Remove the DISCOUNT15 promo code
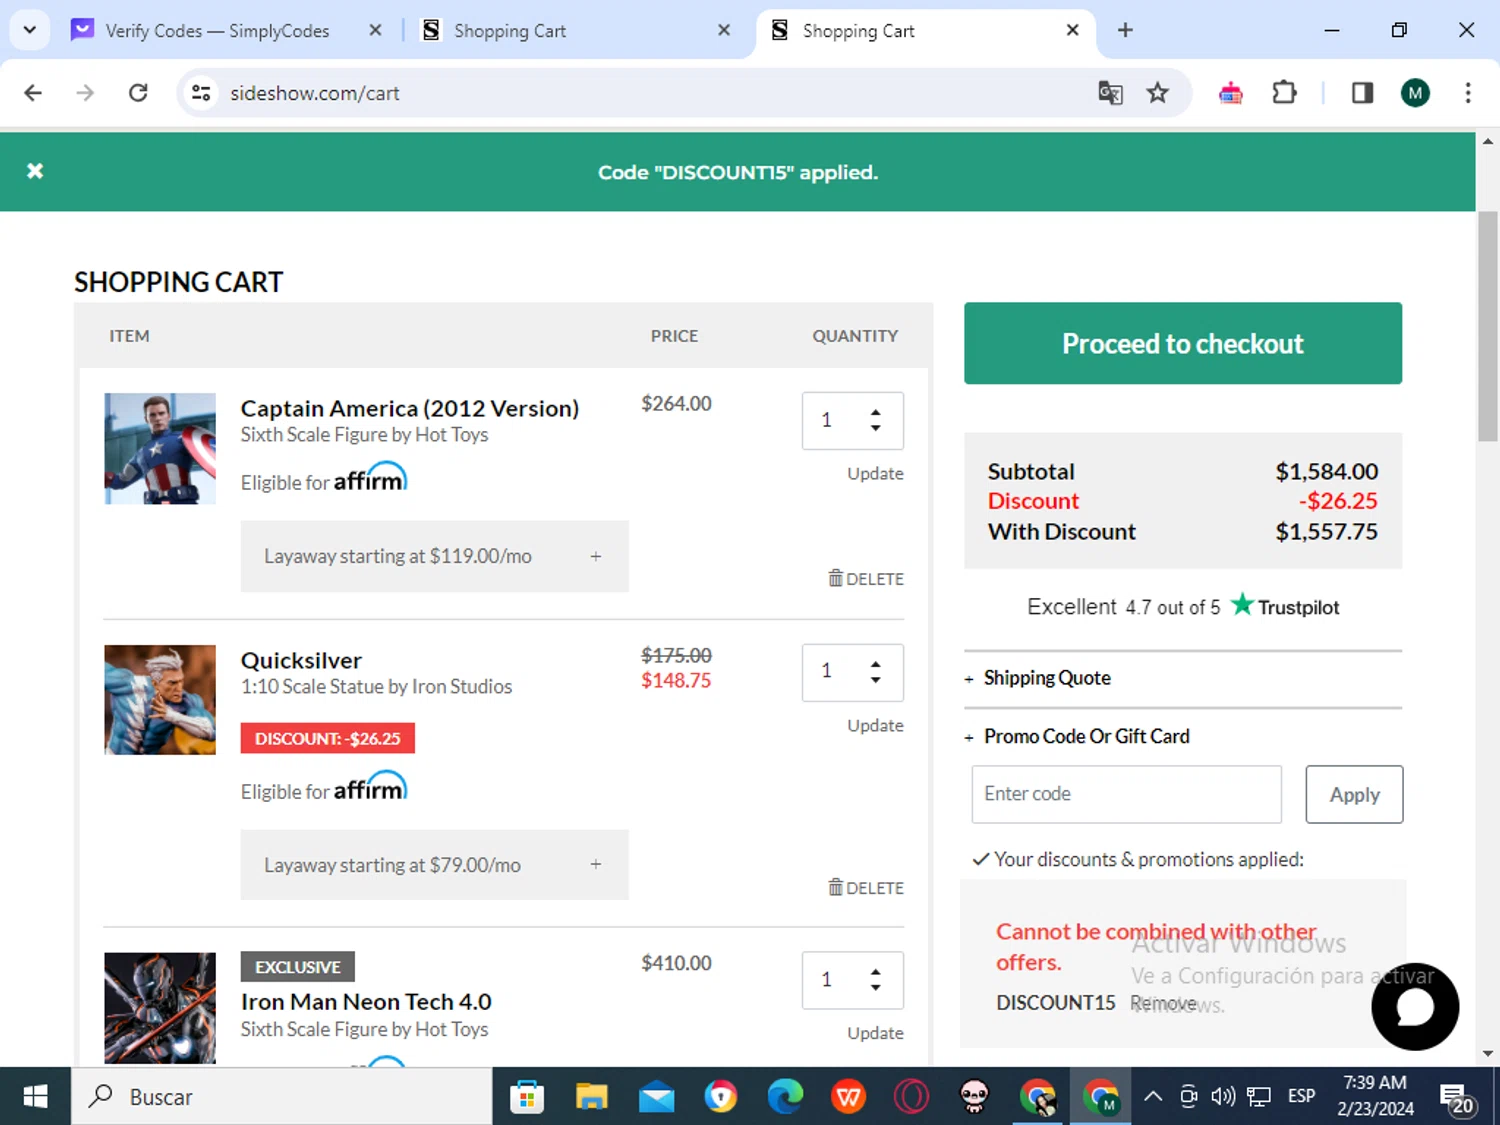This screenshot has width=1500, height=1125. 1163,1002
